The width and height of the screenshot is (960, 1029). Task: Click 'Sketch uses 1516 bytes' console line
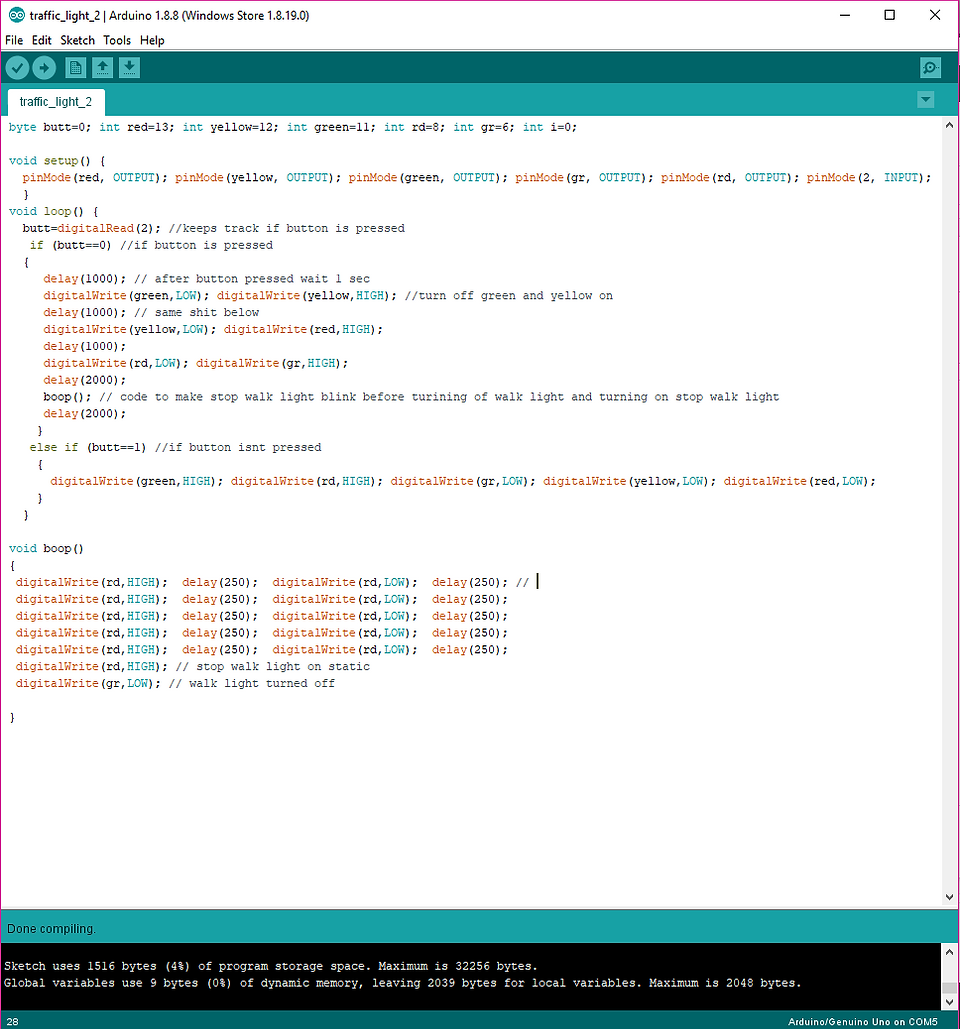click(270, 966)
